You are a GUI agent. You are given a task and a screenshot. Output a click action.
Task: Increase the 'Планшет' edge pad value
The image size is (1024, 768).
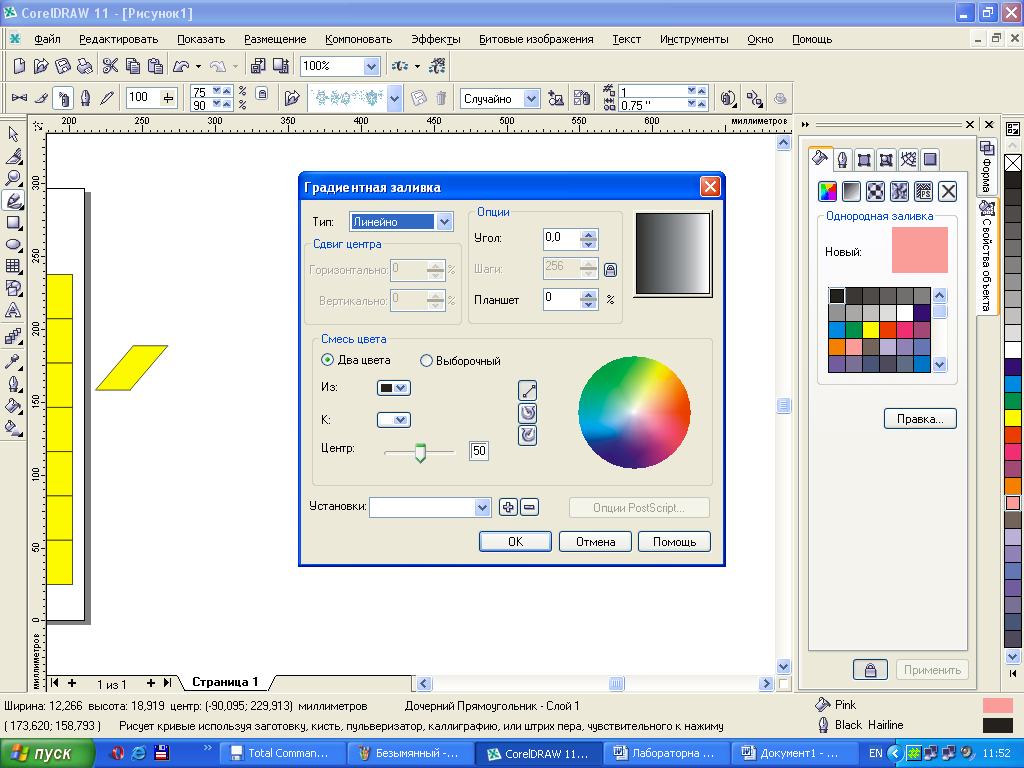point(589,295)
